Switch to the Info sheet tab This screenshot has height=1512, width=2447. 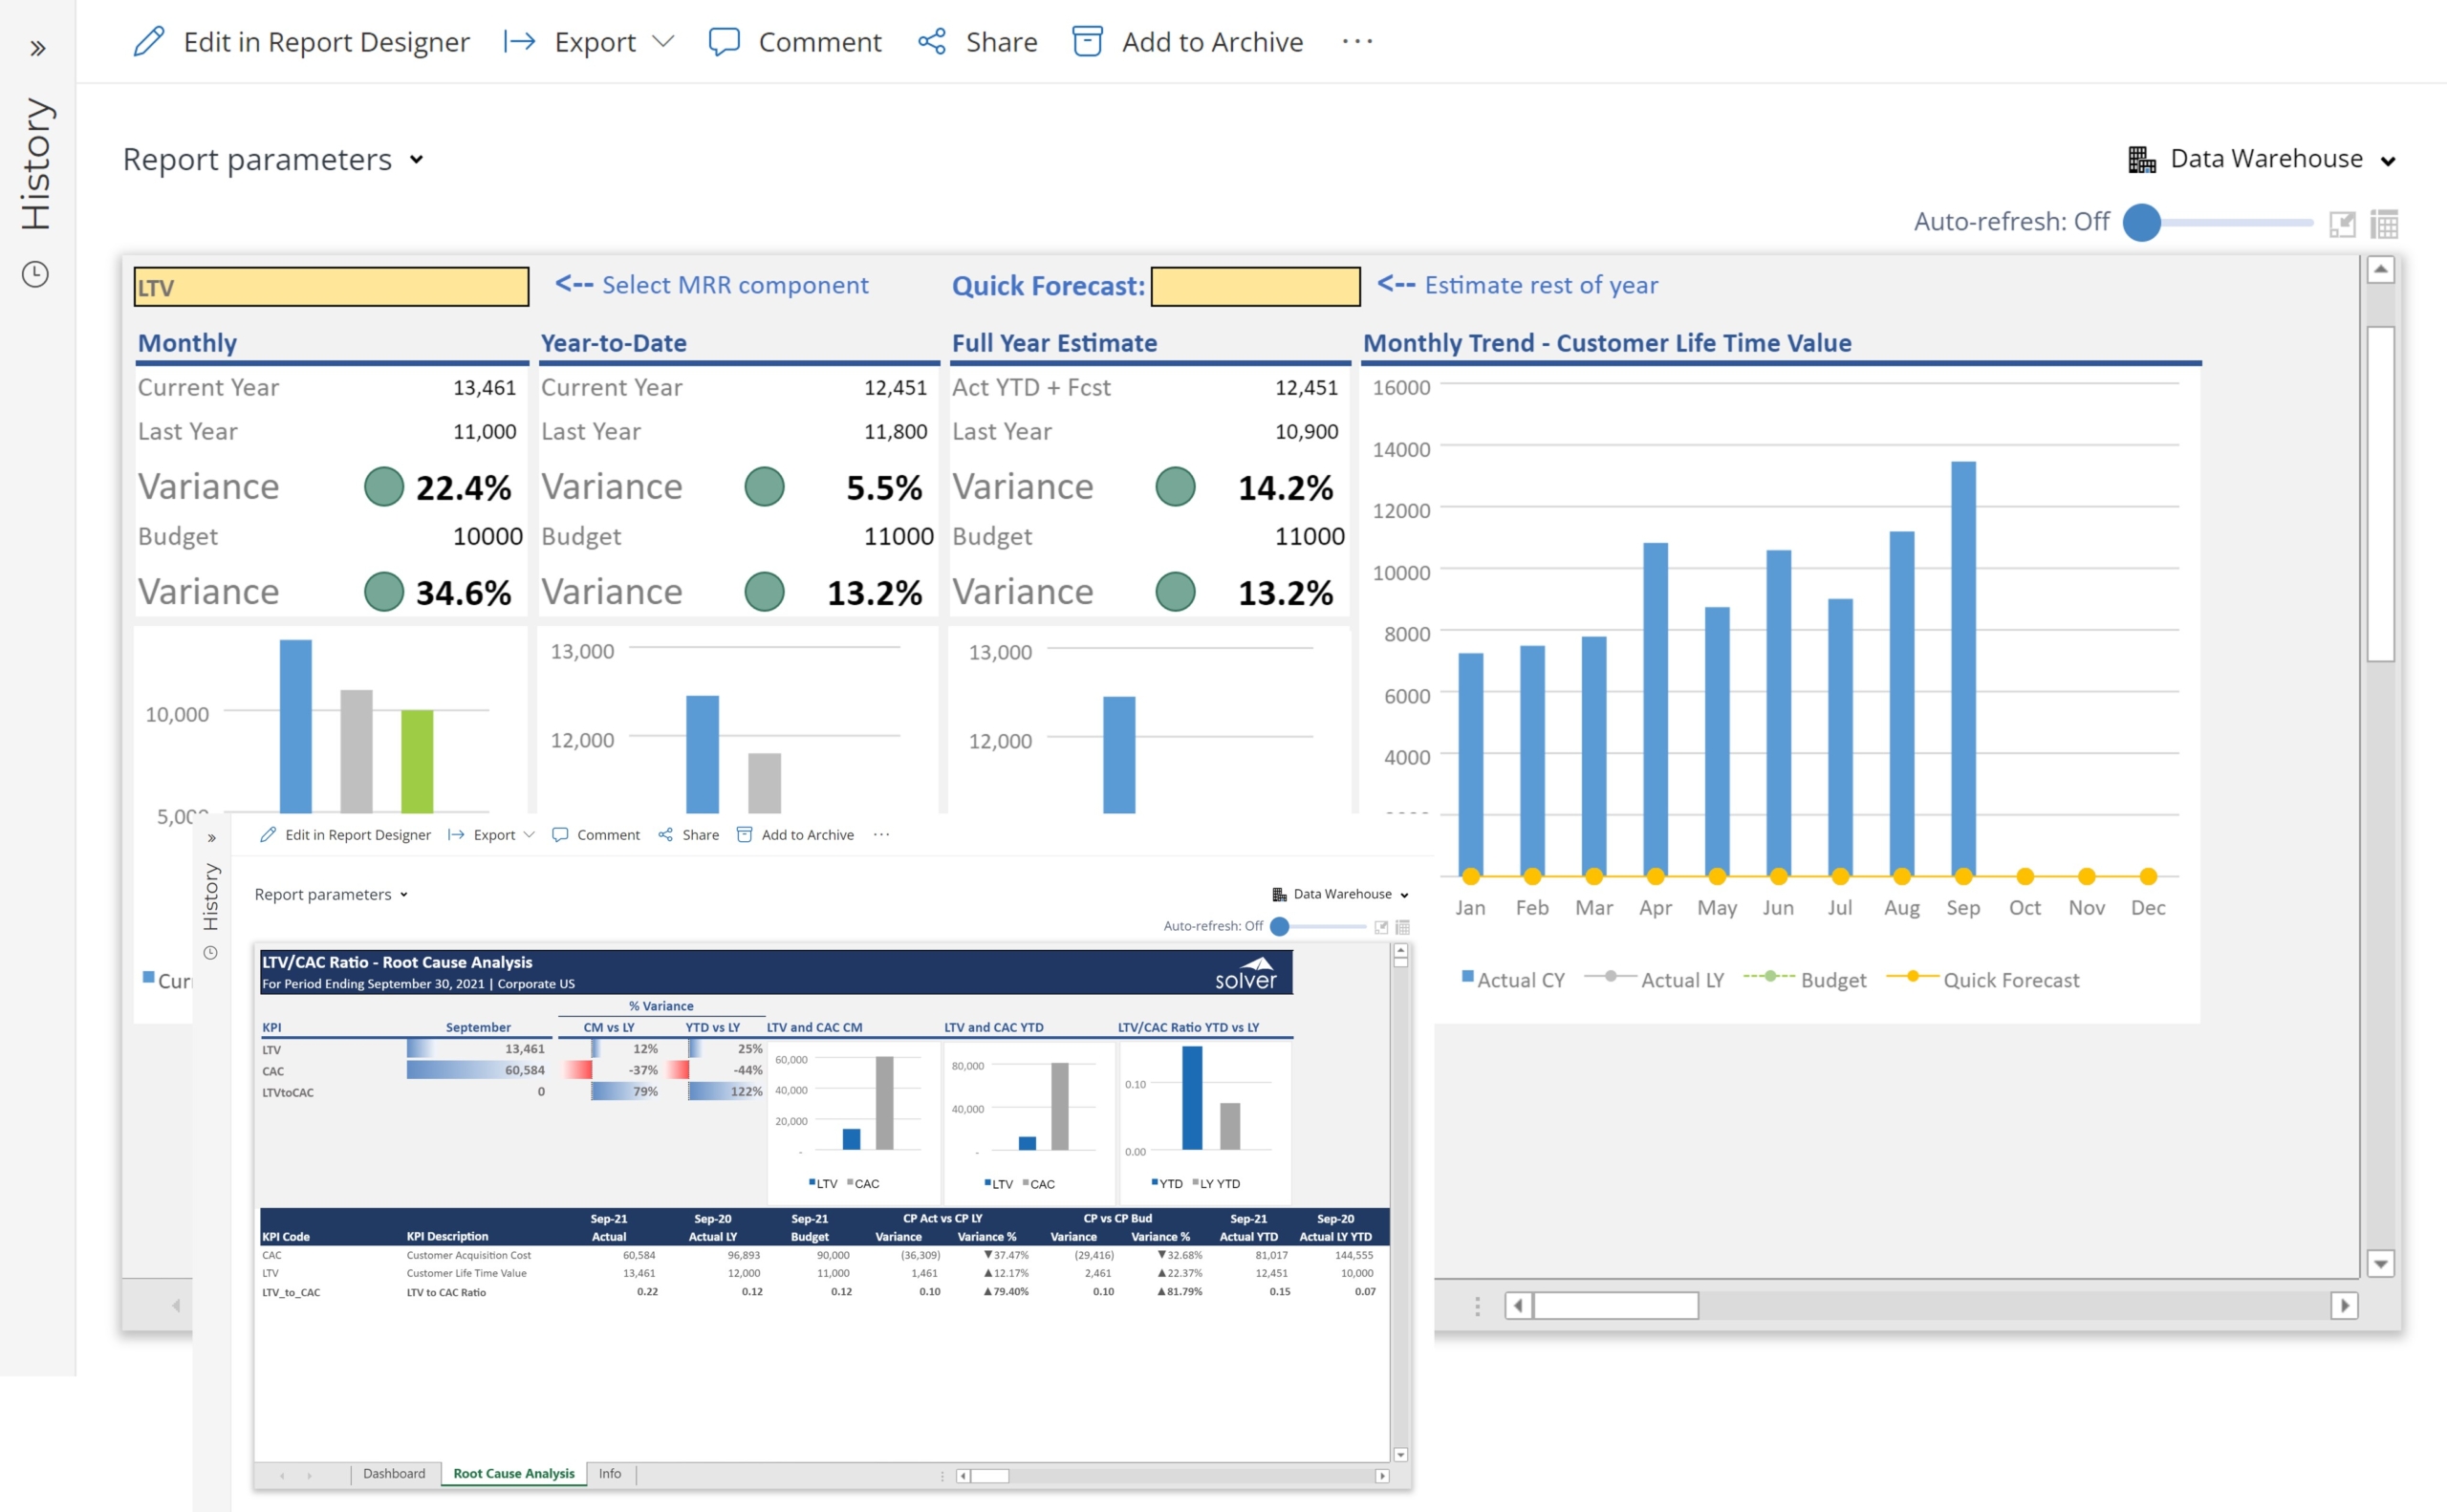(610, 1473)
